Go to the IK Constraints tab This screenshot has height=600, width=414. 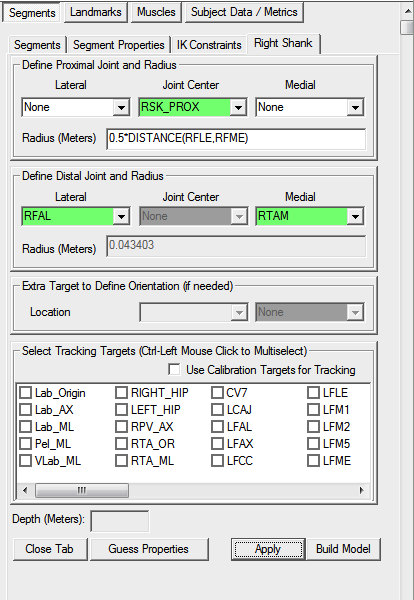coord(209,45)
